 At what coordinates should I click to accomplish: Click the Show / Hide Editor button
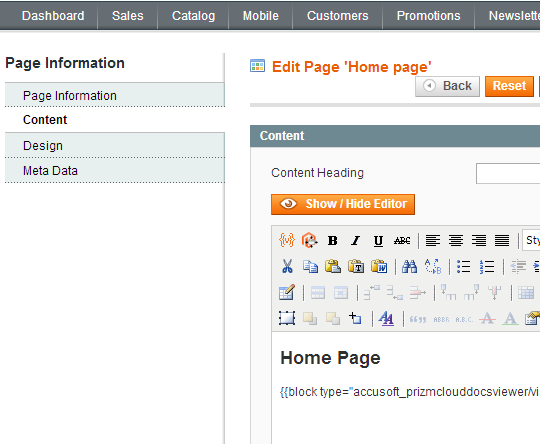click(x=343, y=204)
